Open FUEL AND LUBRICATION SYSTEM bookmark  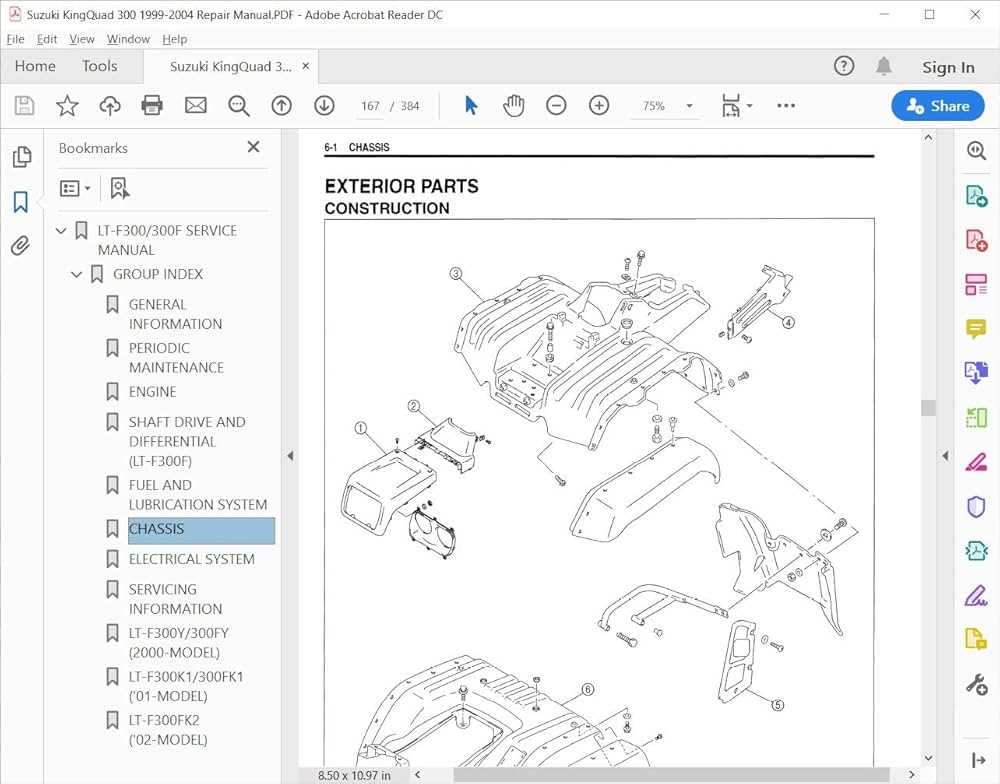point(198,495)
